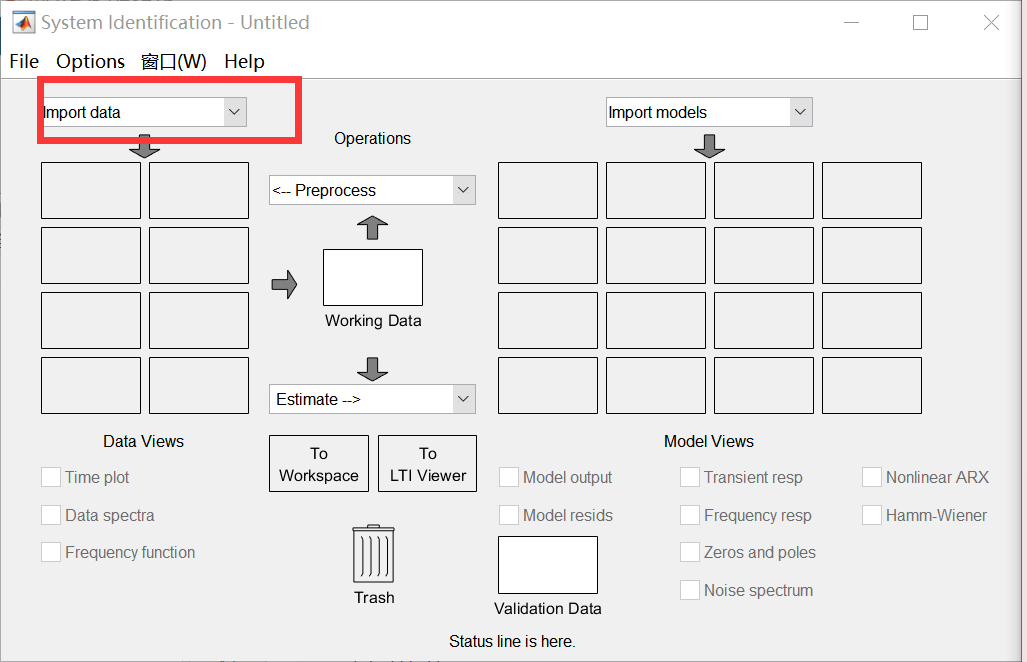1027x662 pixels.
Task: Click the arrow below Import data
Action: [x=145, y=146]
